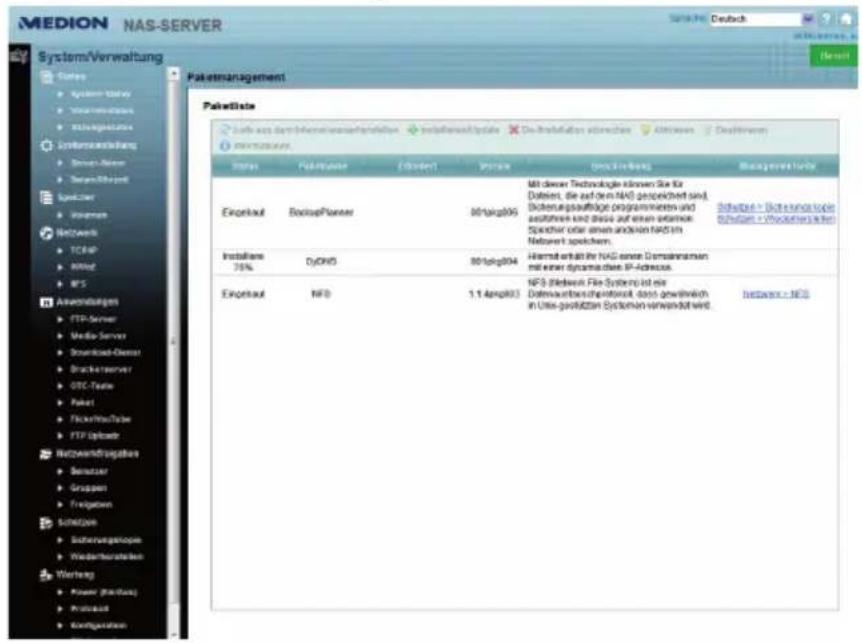862x643 pixels.
Task: Open the Deutsch language dropdown
Action: pos(761,19)
